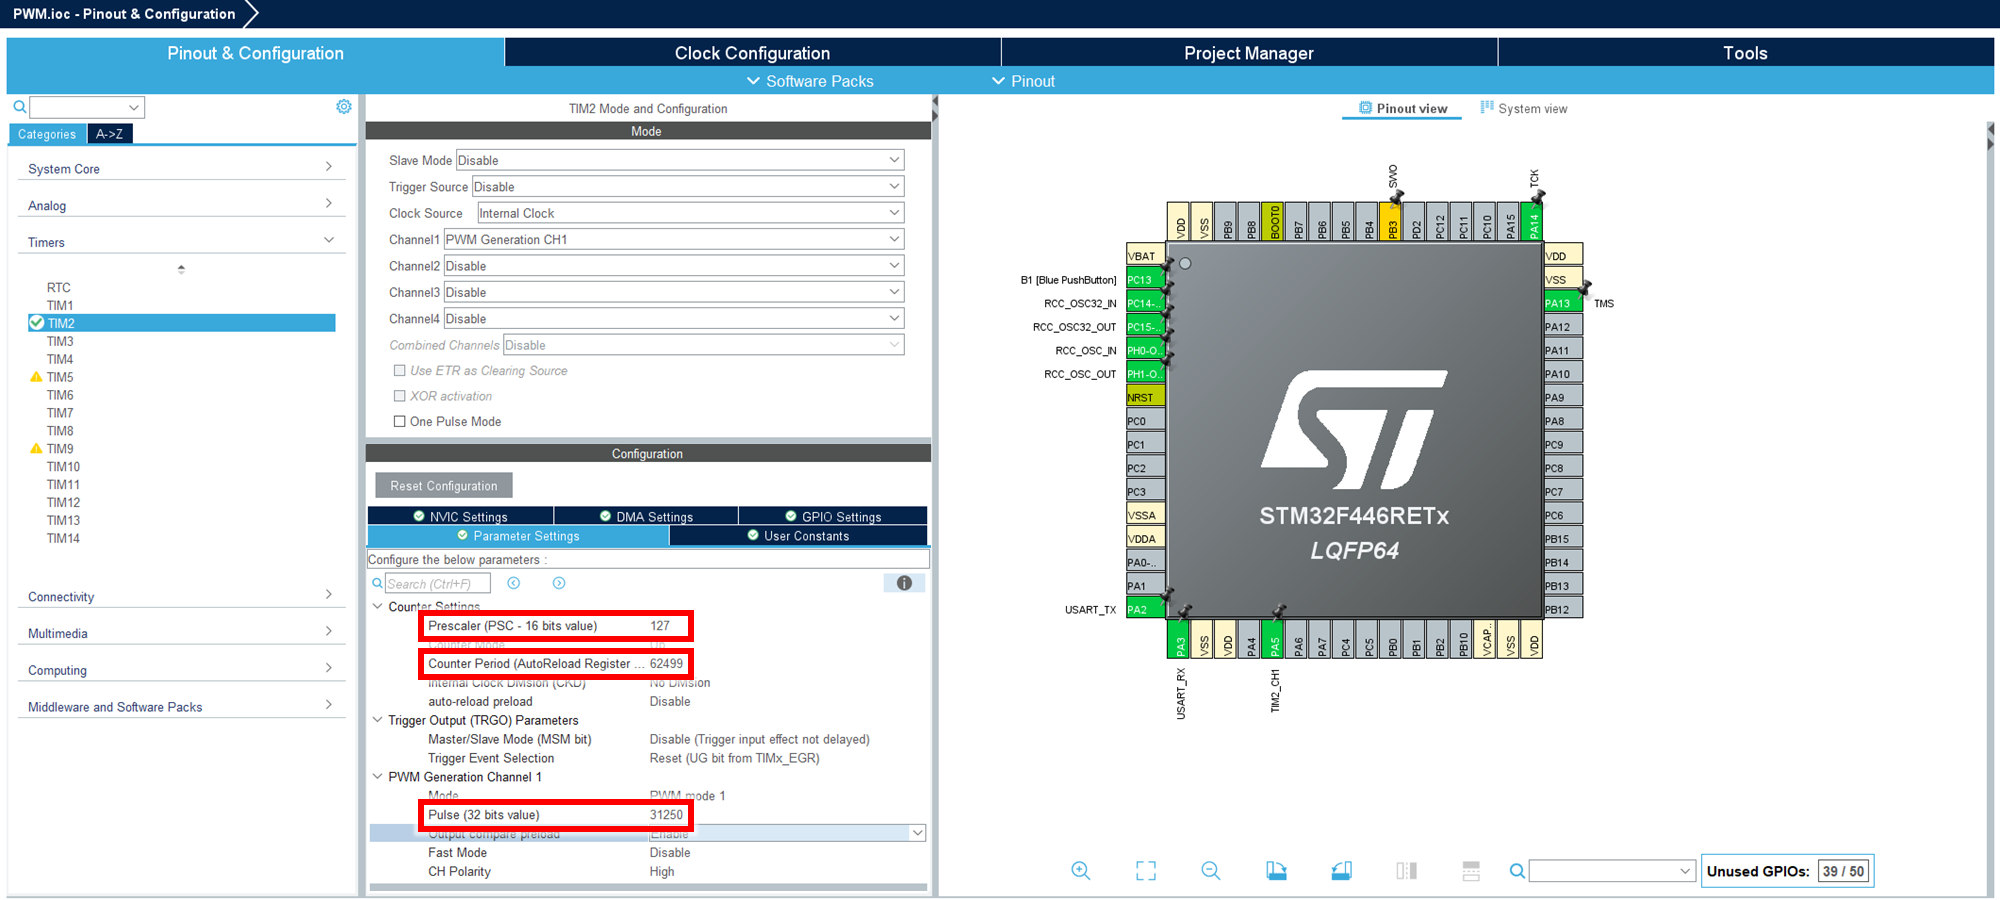Open Output compare preload value dropdown
2000x900 pixels.
point(917,833)
